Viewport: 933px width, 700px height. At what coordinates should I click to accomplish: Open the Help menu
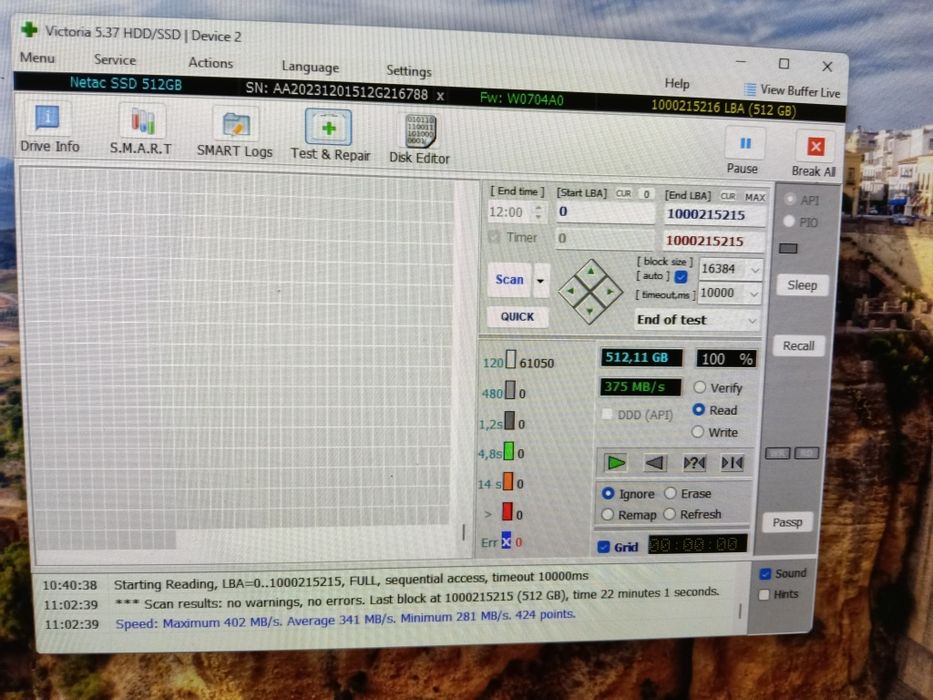pos(677,83)
